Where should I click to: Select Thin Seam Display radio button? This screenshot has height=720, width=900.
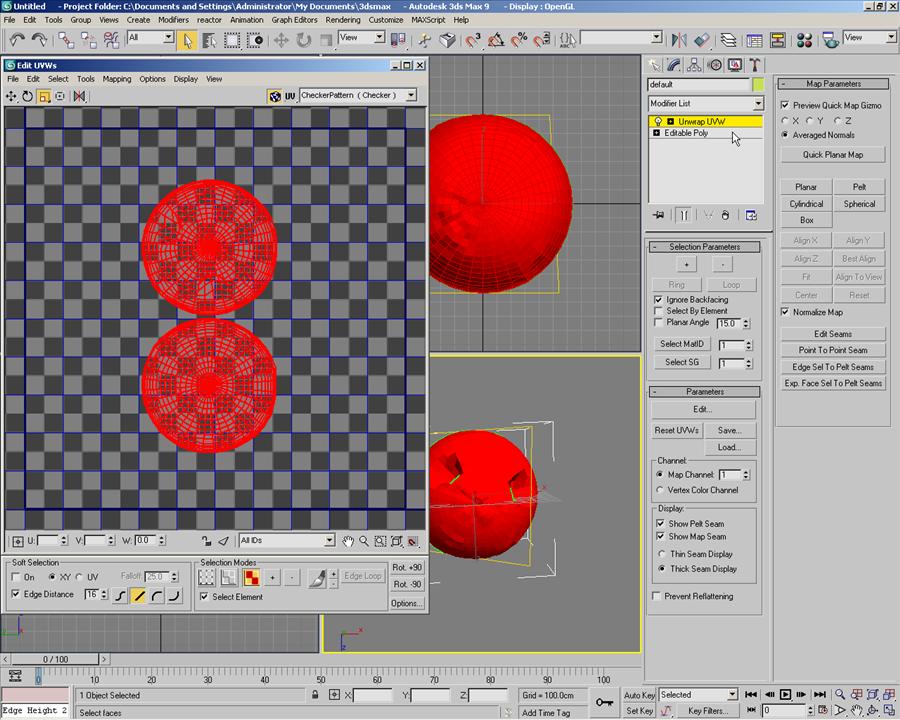[x=661, y=554]
